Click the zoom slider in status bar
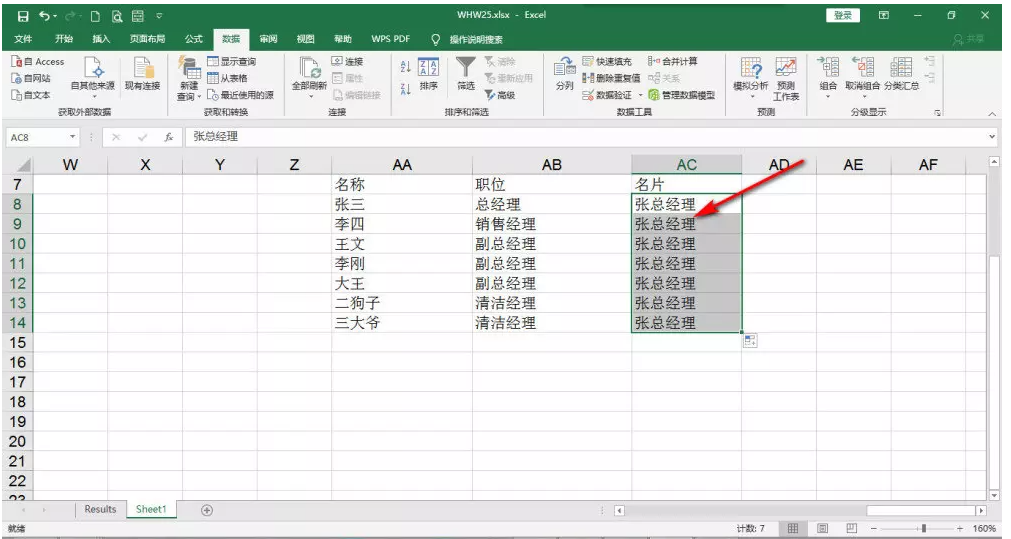The height and width of the screenshot is (539, 1011). pyautogui.click(x=923, y=527)
